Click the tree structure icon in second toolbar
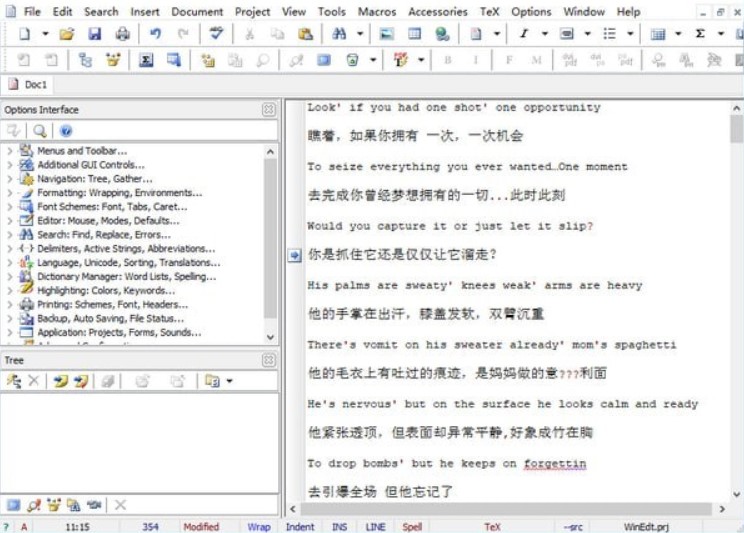 point(85,60)
